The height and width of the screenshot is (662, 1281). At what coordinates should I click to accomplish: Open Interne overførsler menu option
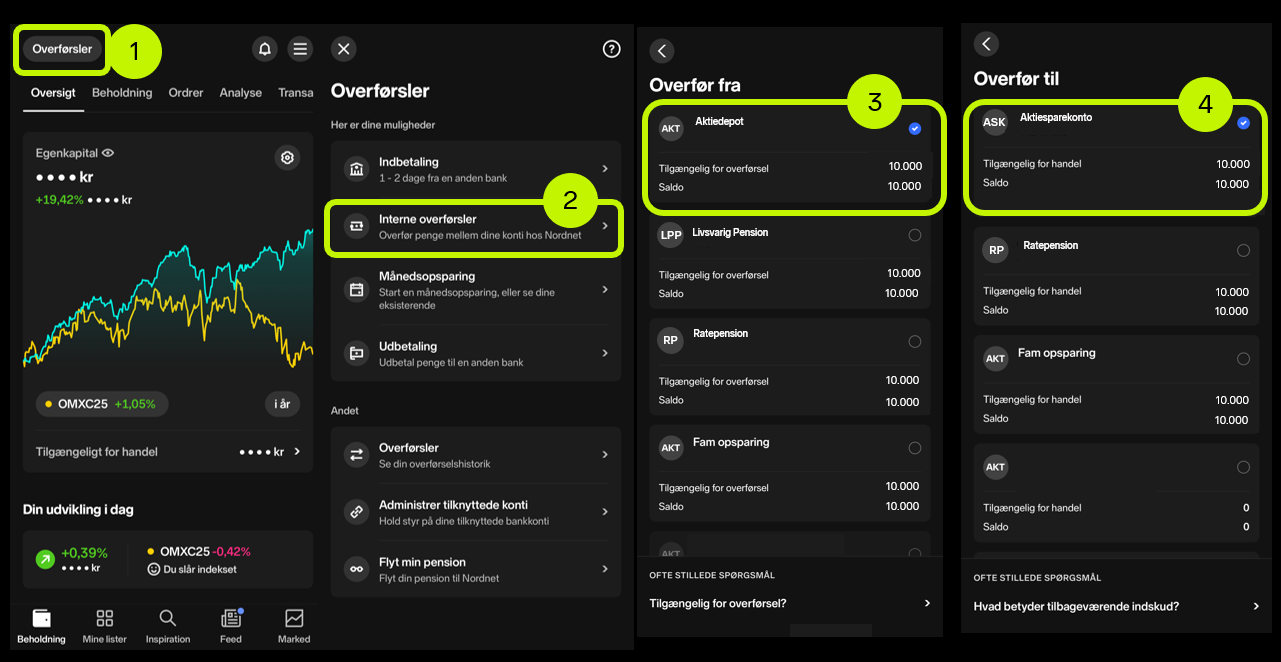(476, 227)
